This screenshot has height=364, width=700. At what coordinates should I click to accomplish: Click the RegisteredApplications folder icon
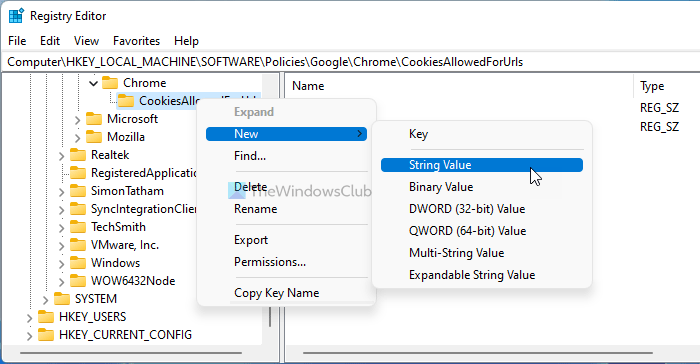[x=78, y=173]
